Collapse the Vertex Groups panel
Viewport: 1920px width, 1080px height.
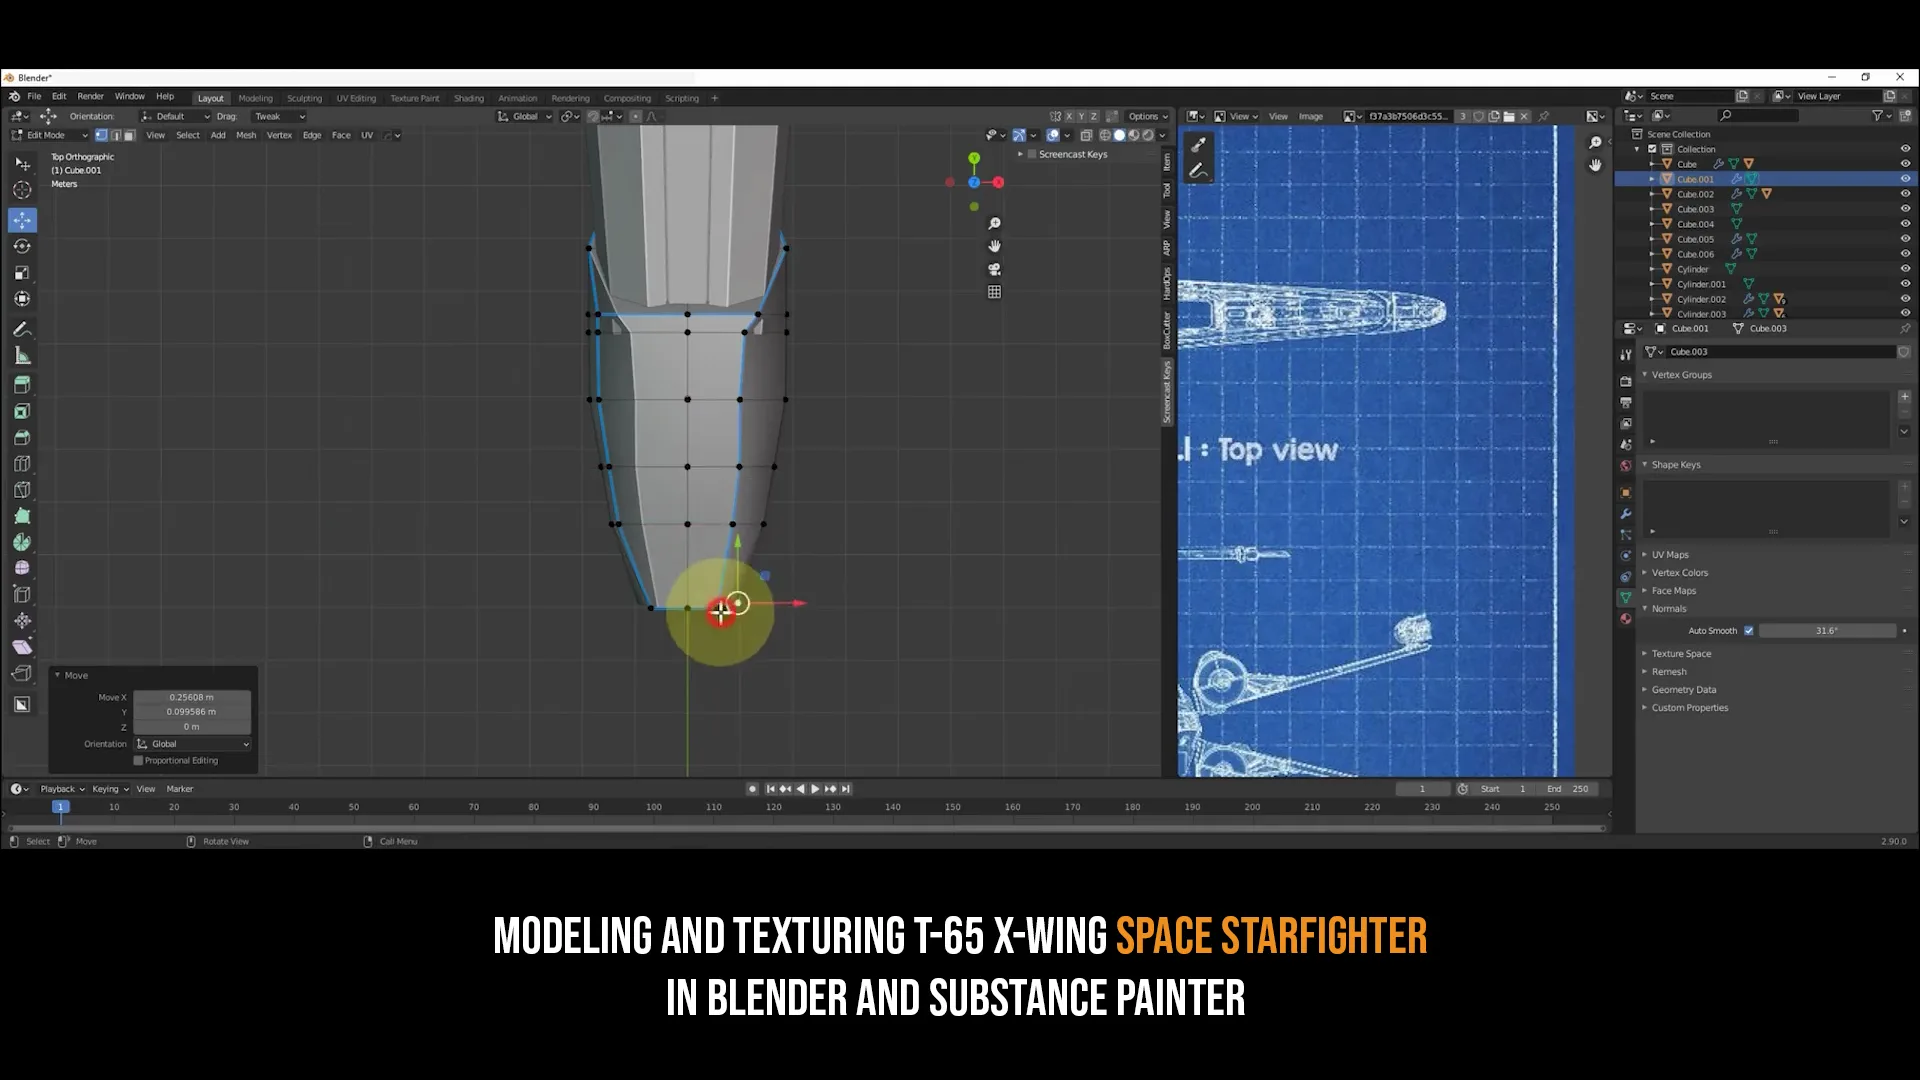1681,375
